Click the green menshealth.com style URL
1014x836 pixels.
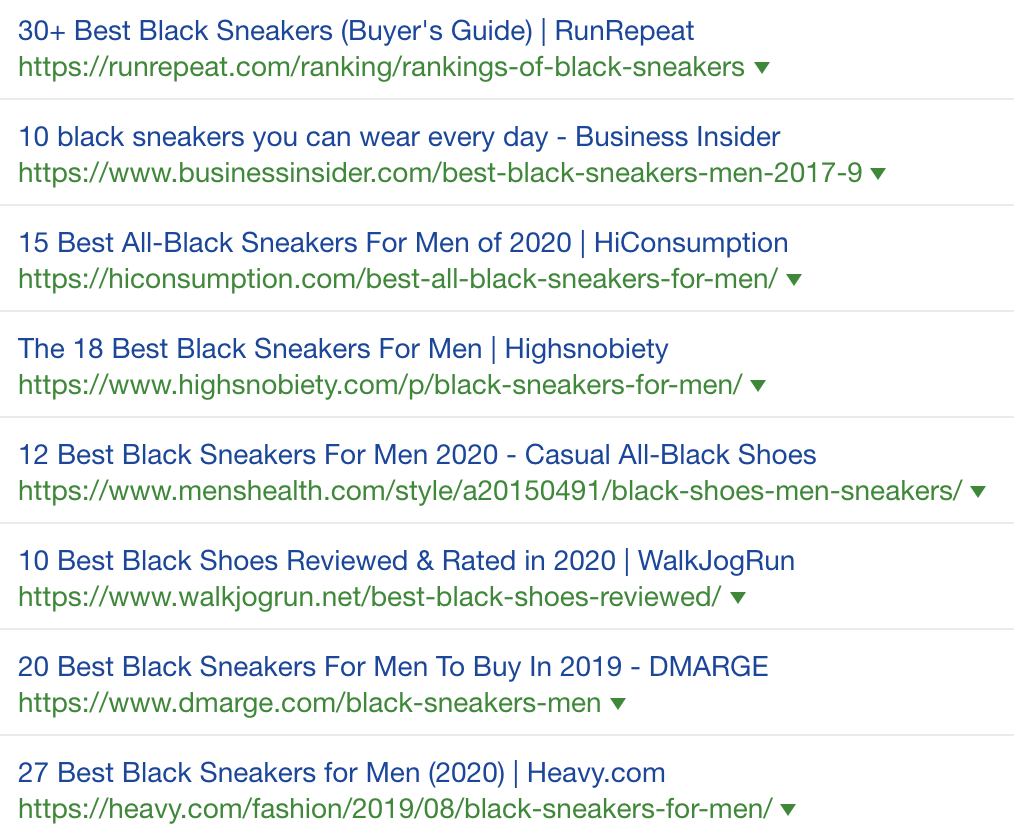[x=490, y=491]
